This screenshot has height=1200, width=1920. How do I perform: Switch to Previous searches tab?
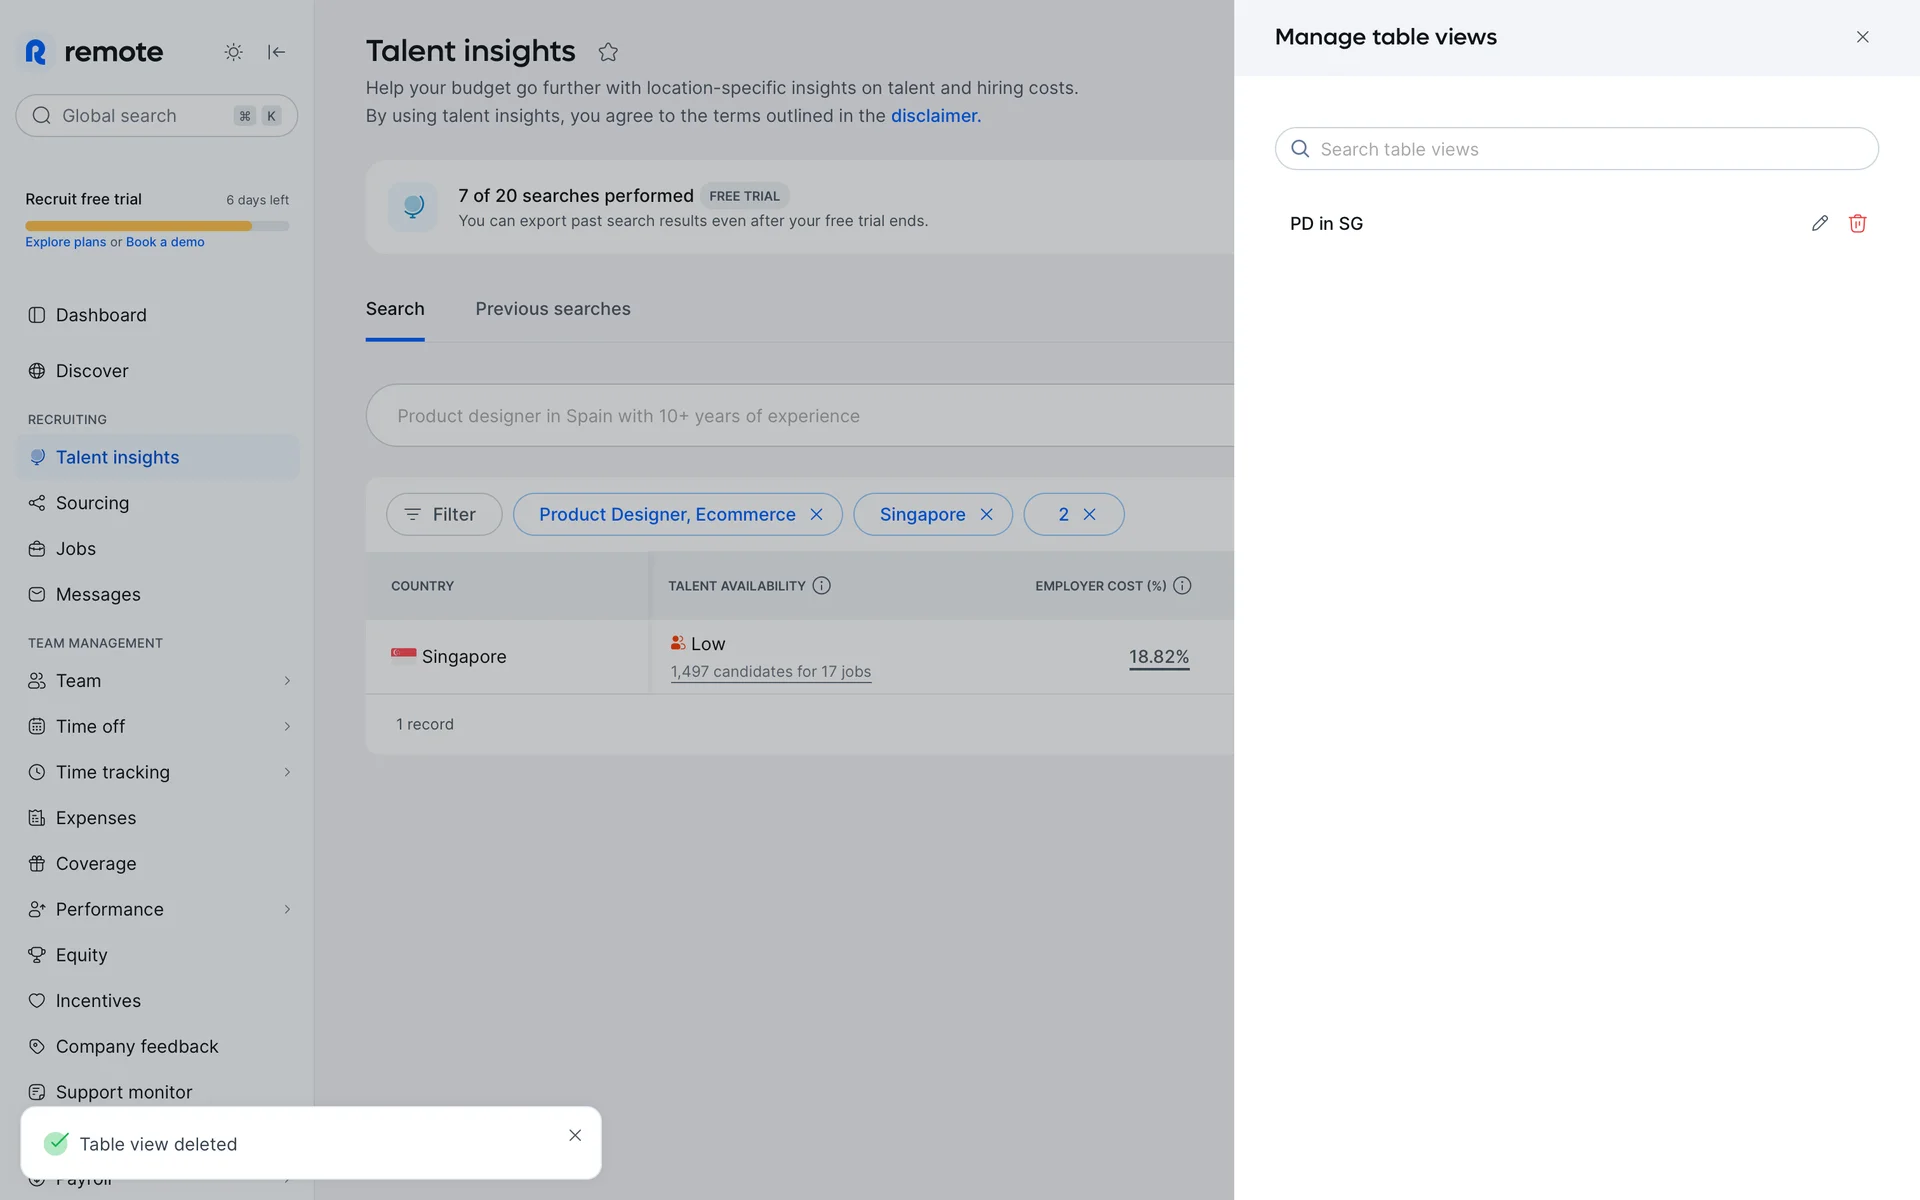[x=552, y=309]
